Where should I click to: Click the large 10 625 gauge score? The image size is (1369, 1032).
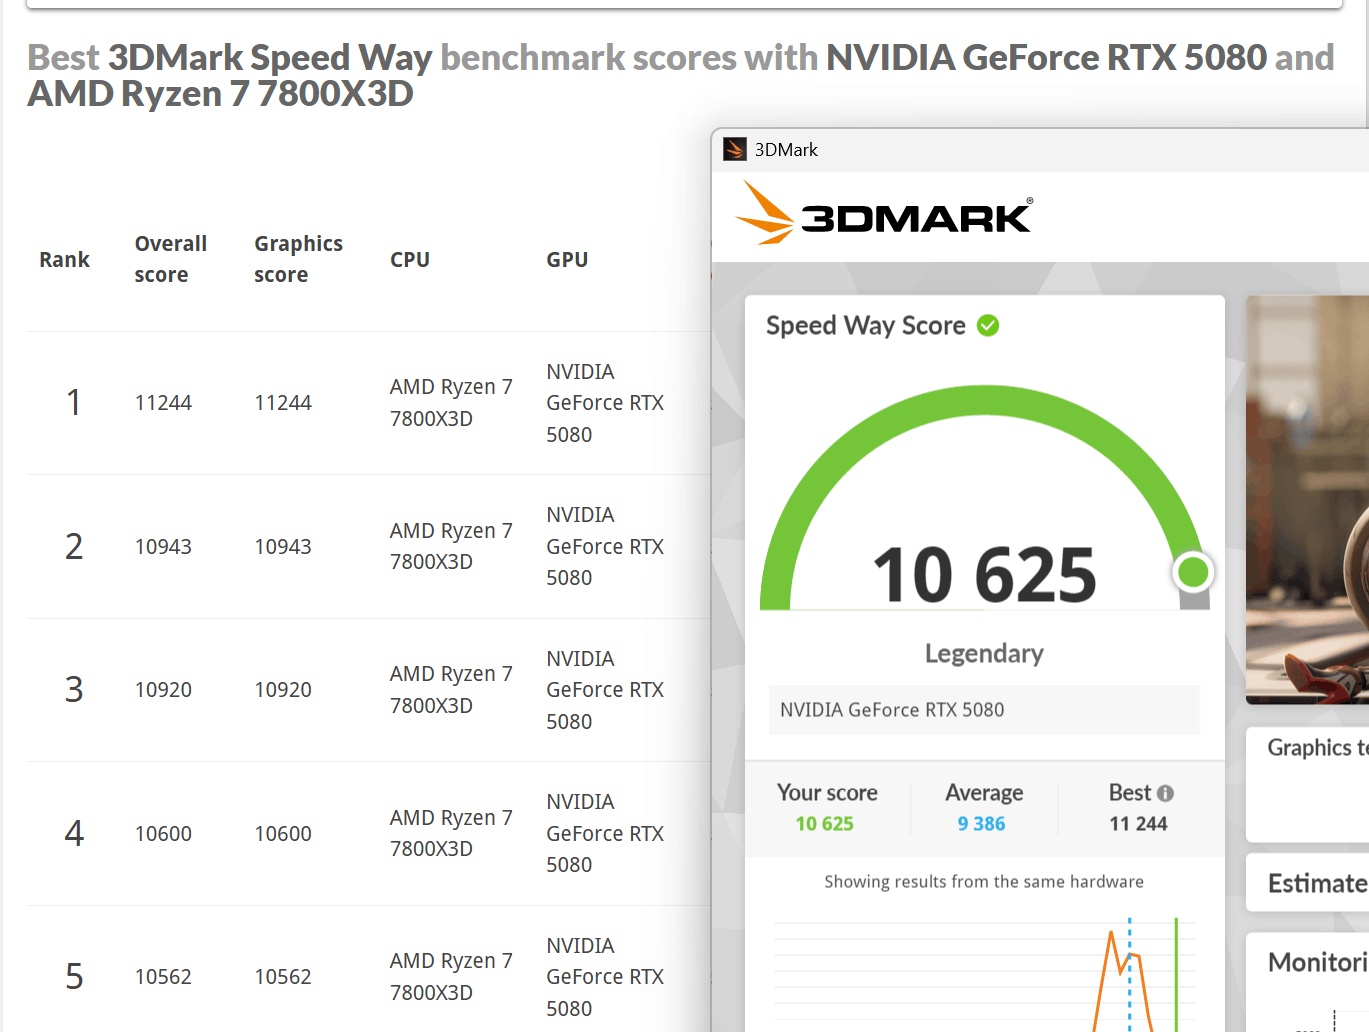(x=985, y=575)
